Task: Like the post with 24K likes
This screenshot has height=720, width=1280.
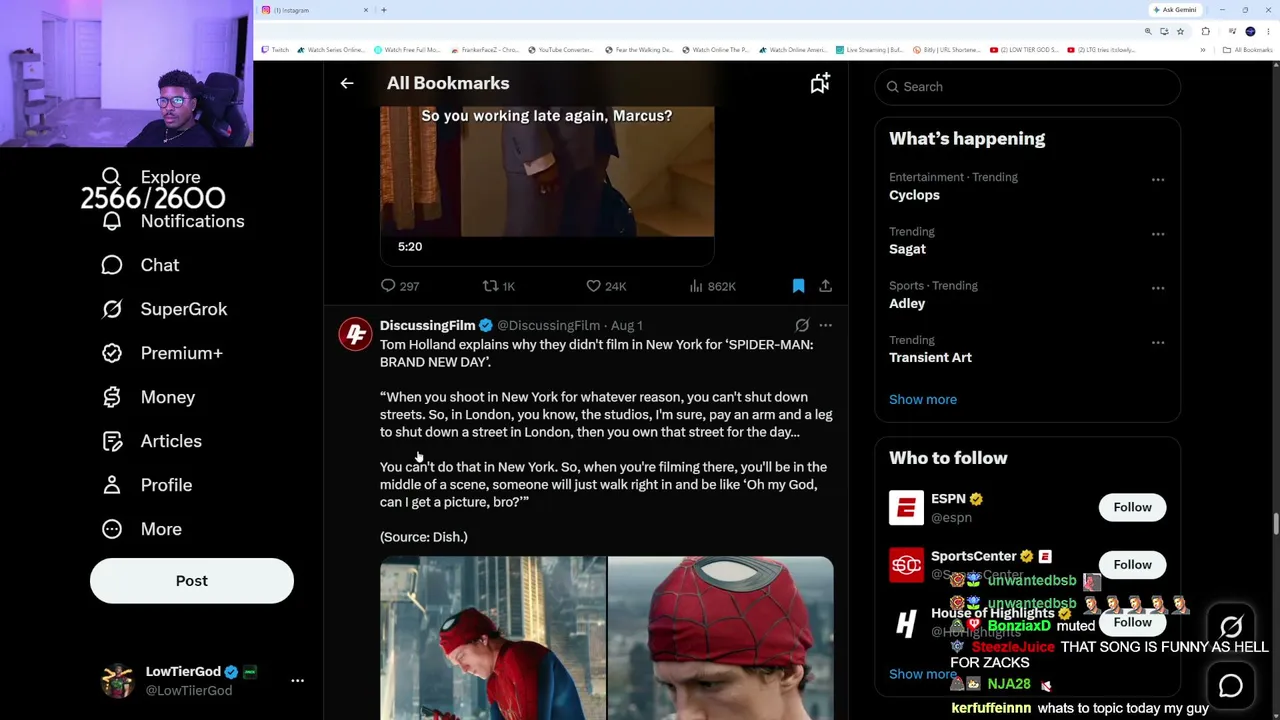Action: tap(606, 286)
